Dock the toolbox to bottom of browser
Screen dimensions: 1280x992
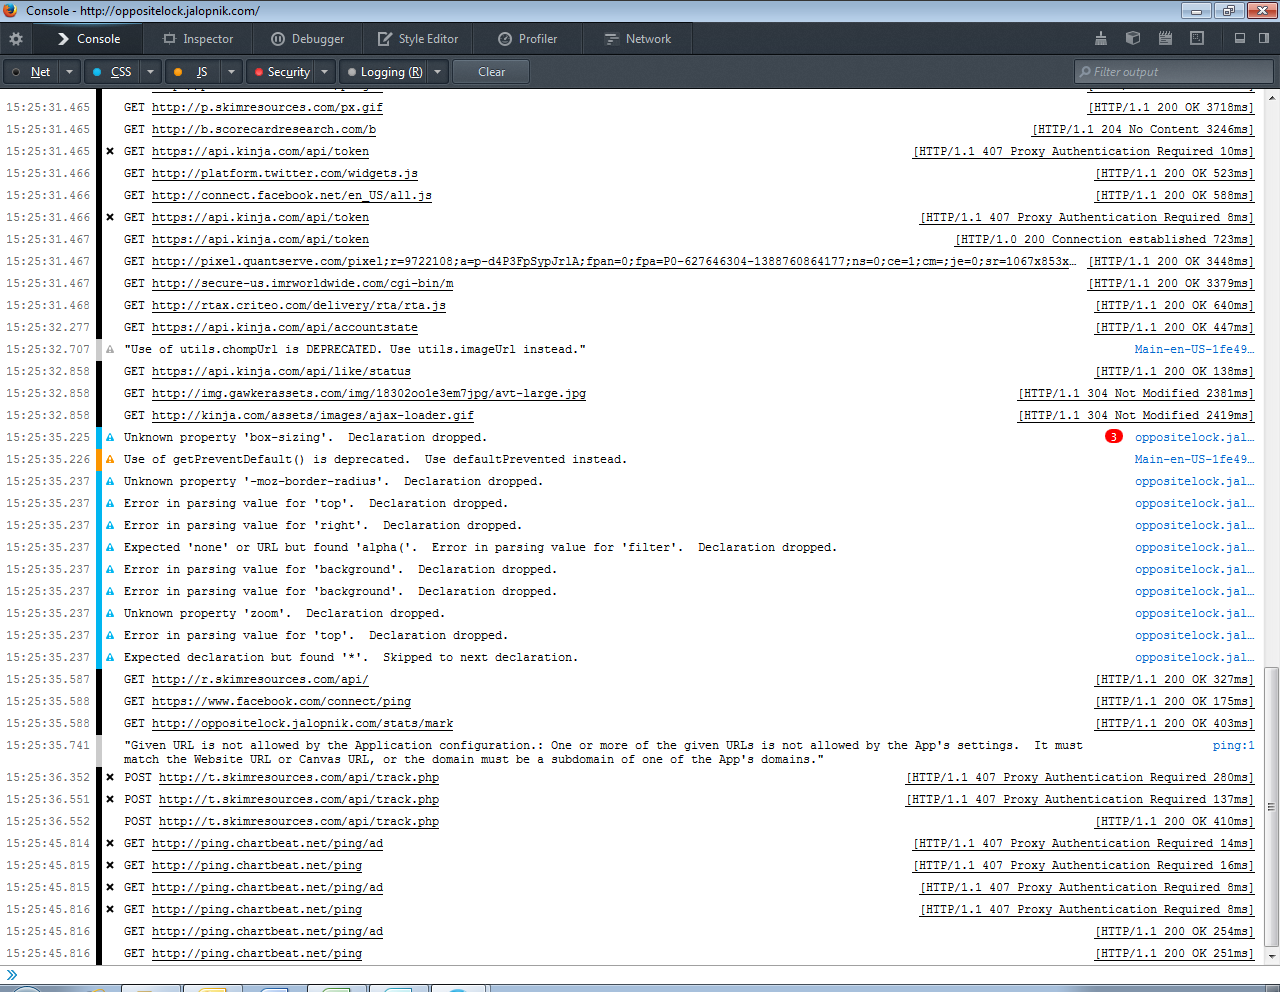coord(1240,38)
